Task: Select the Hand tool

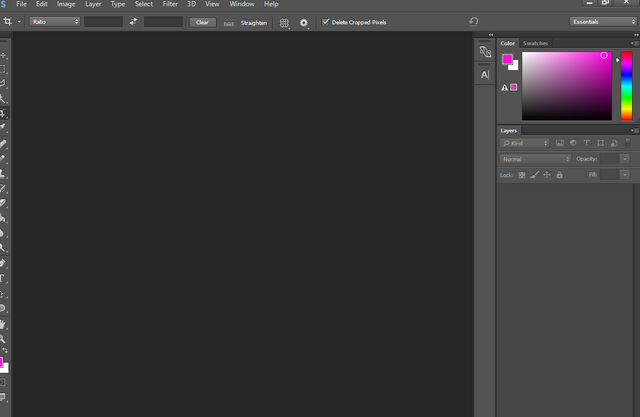Action: pyautogui.click(x=2, y=324)
